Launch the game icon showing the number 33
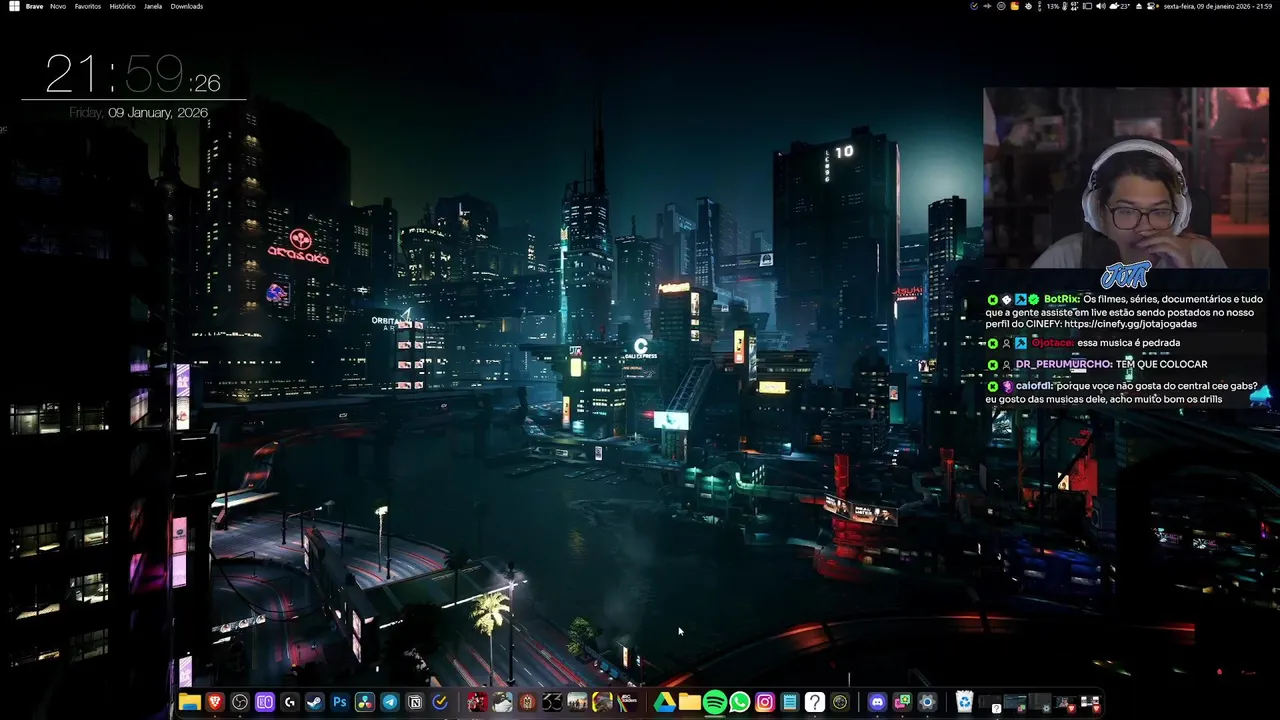The width and height of the screenshot is (1280, 720). coord(553,702)
